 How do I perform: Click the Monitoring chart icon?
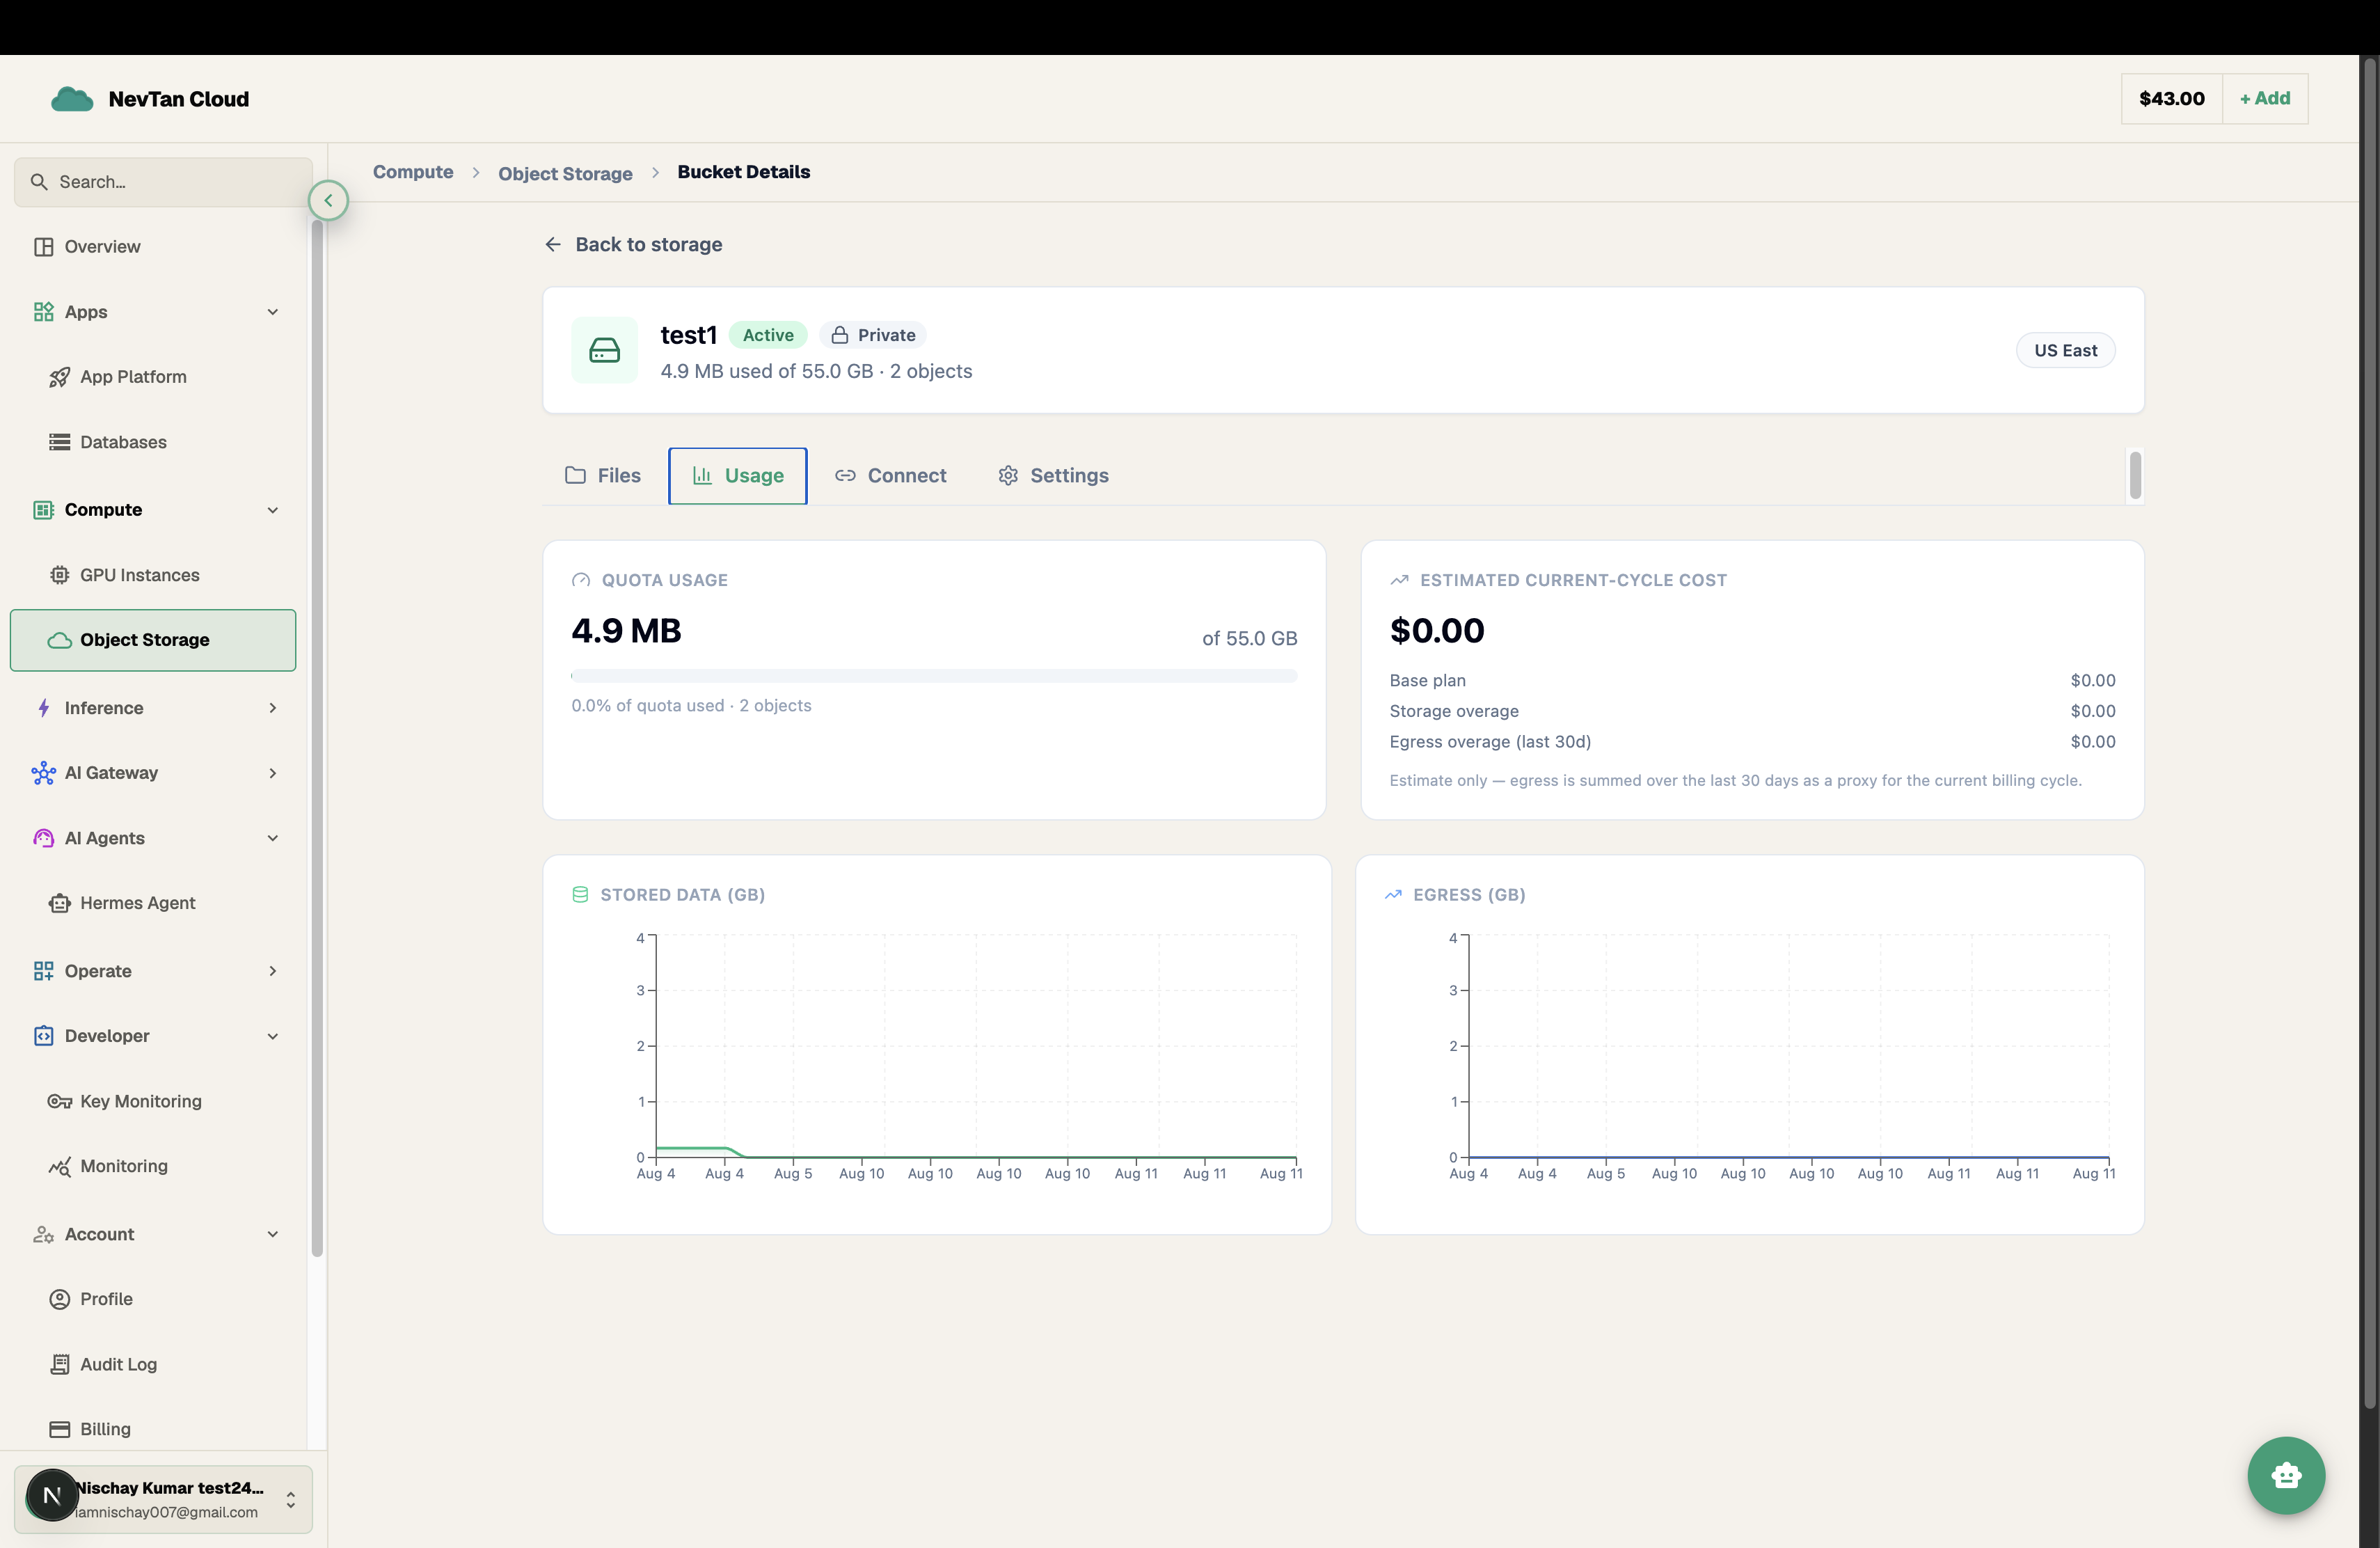(x=60, y=1166)
